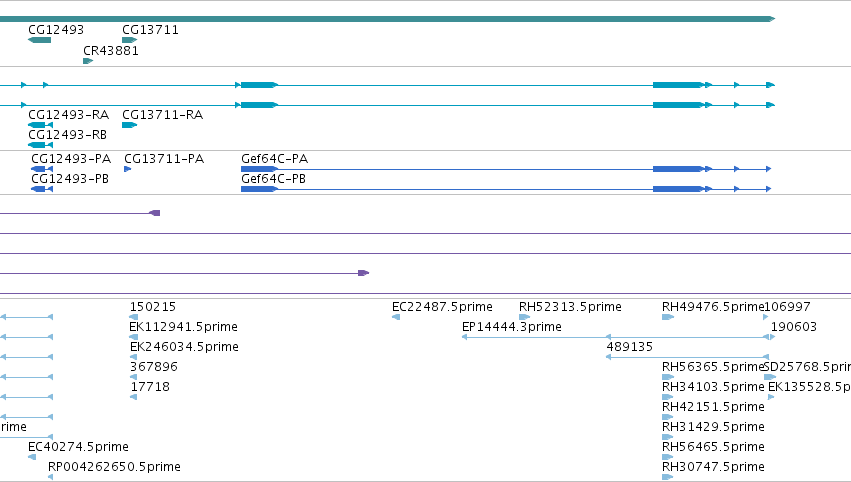
Task: Click the CG12493-PB protein label
Action: (70, 179)
